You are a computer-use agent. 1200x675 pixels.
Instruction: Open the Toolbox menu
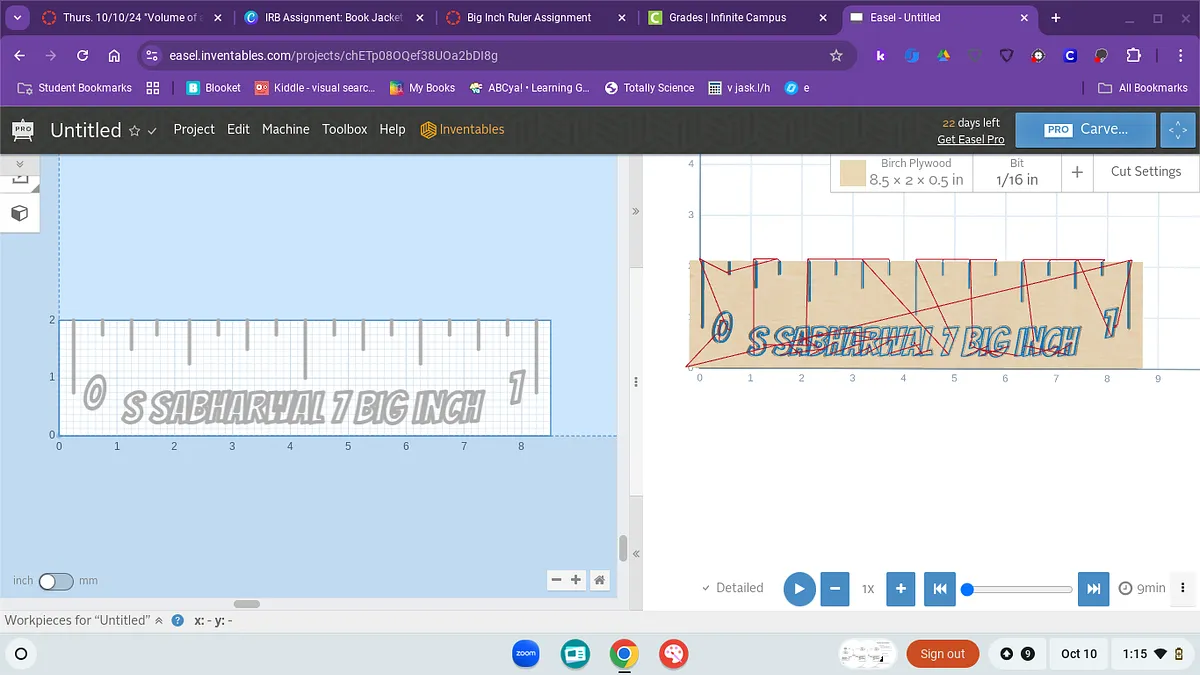(x=344, y=129)
